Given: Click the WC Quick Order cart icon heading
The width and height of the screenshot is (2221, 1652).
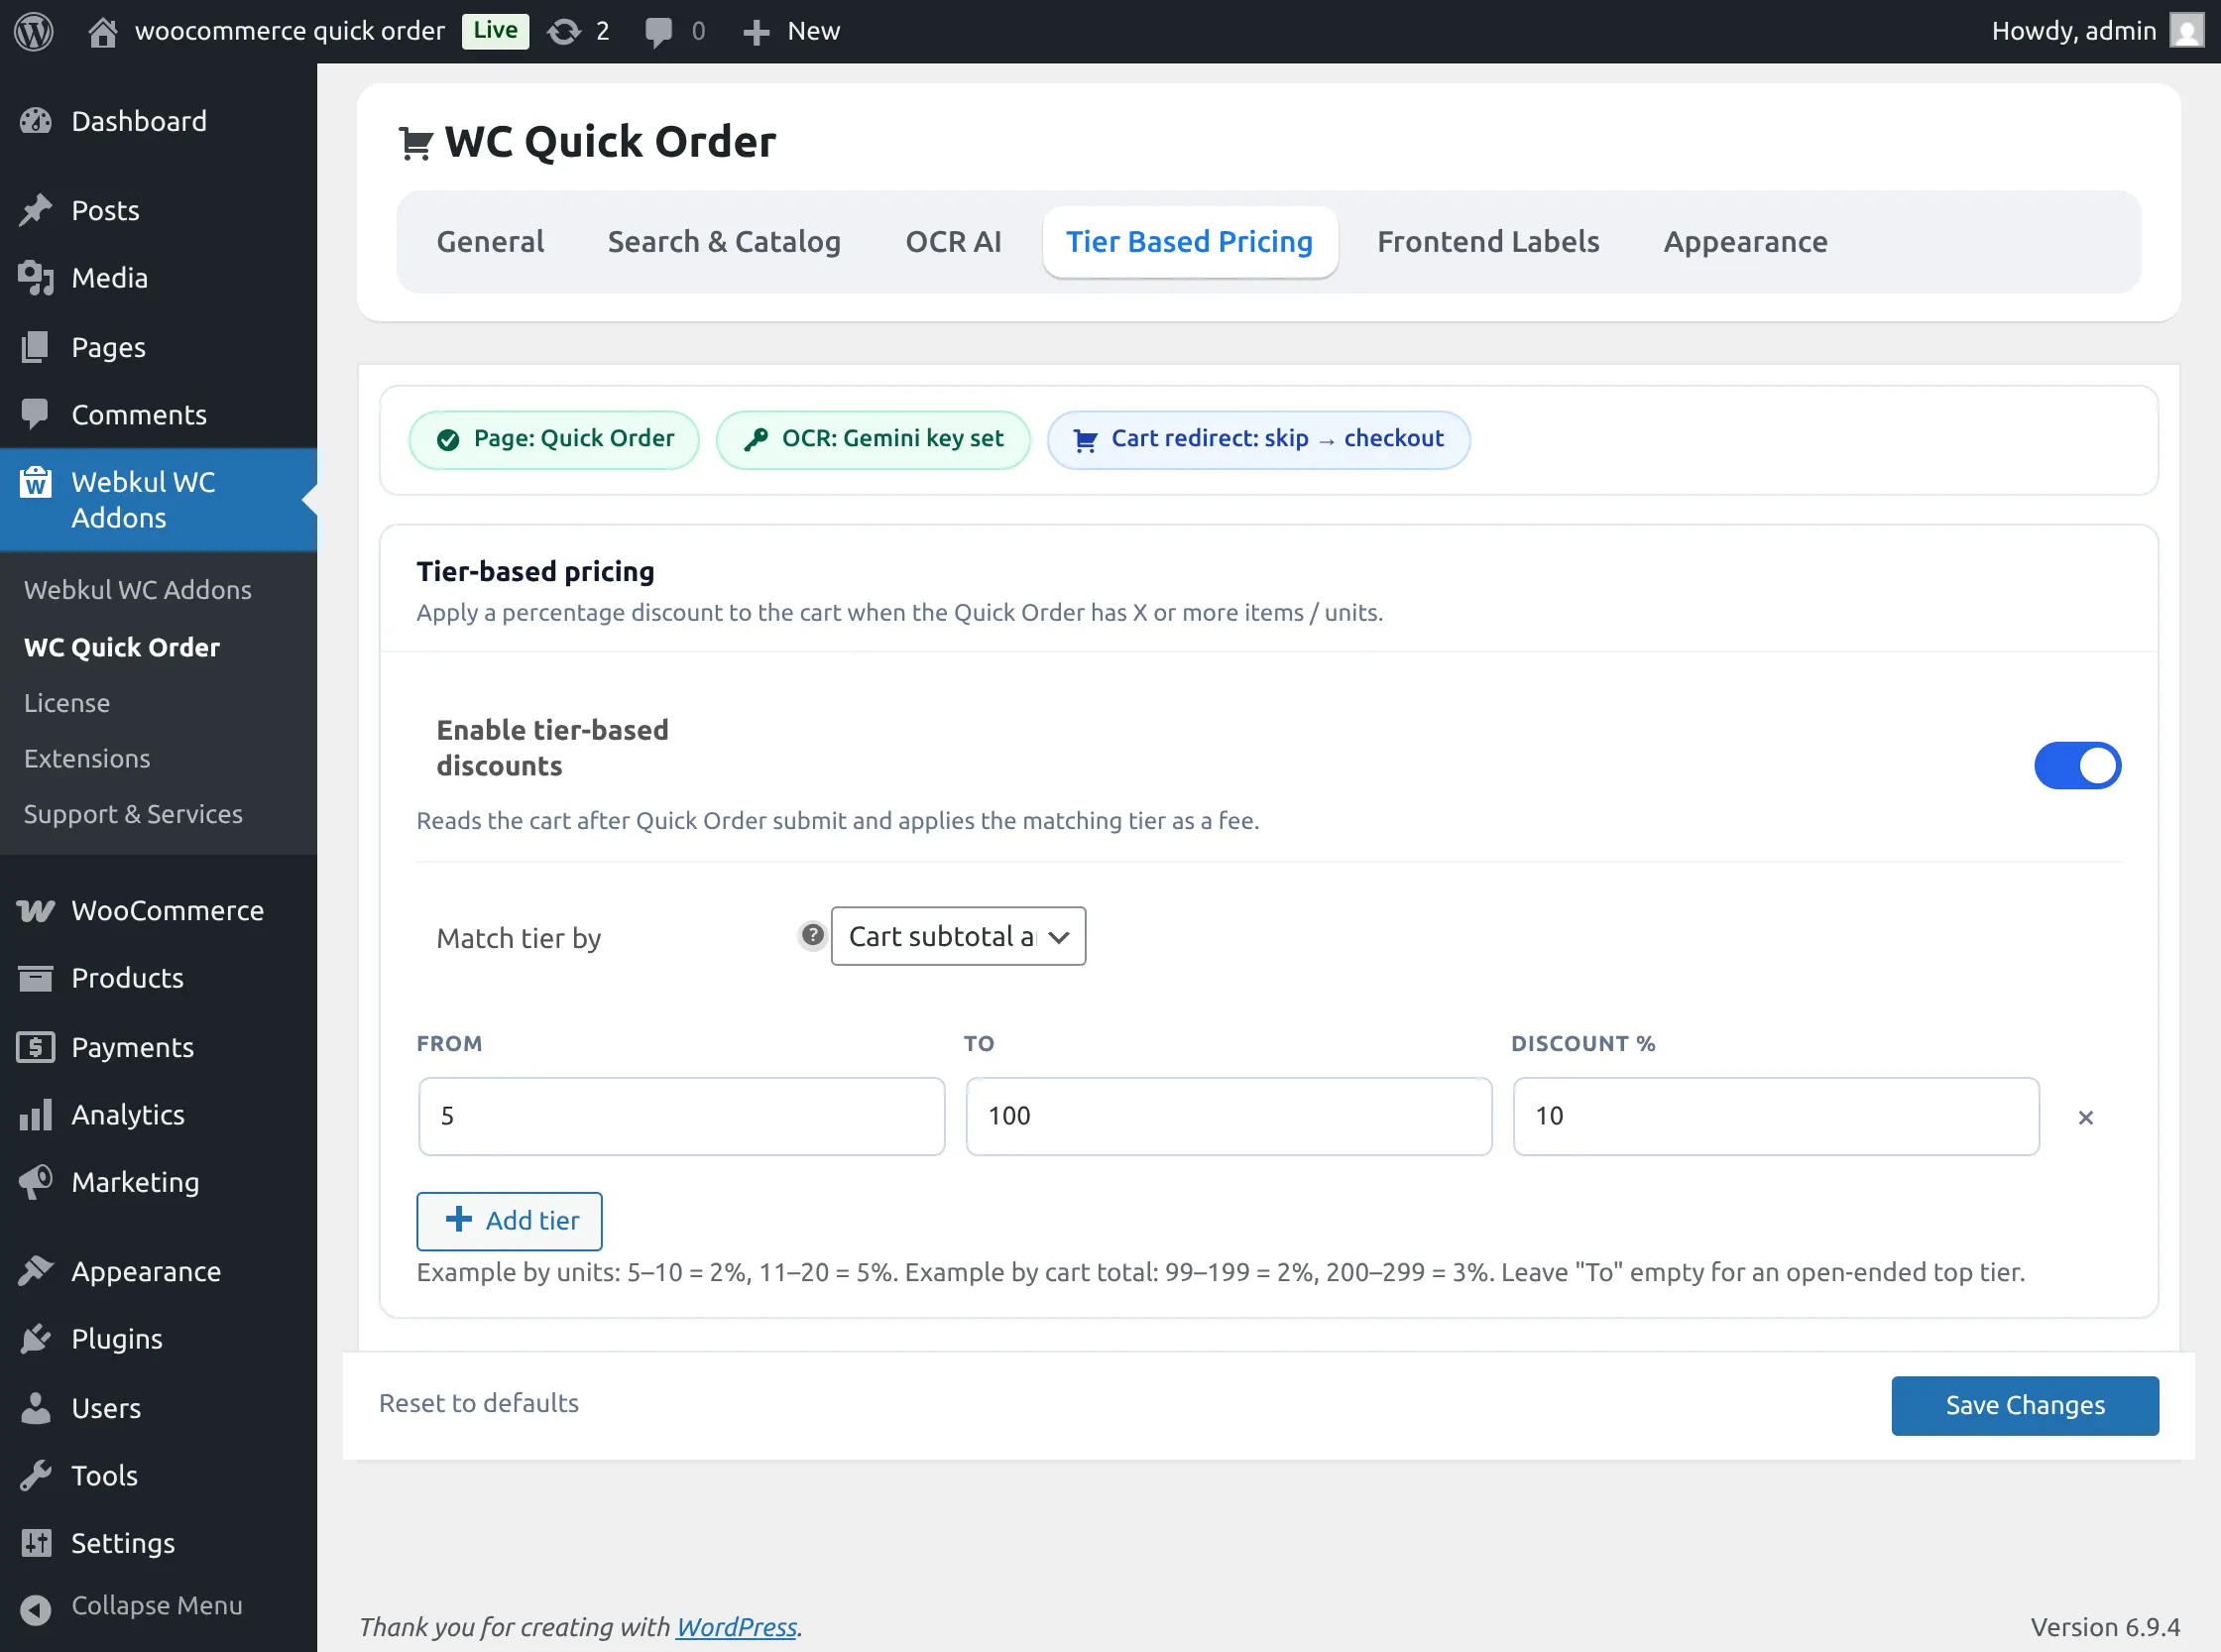Looking at the screenshot, I should (415, 143).
